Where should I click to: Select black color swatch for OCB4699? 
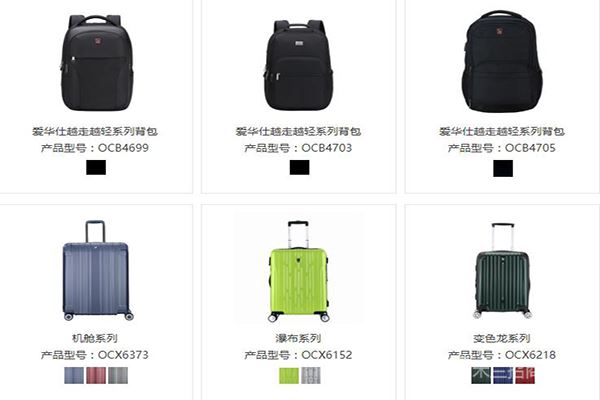(96, 167)
